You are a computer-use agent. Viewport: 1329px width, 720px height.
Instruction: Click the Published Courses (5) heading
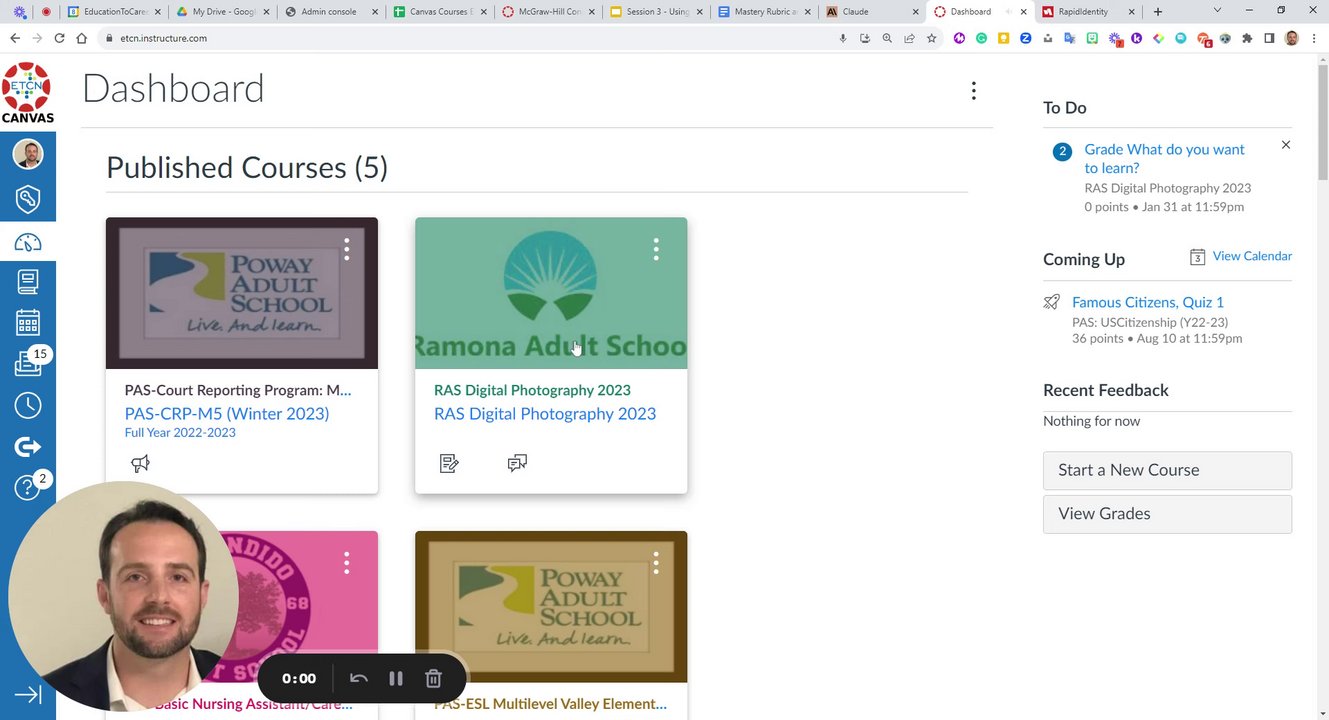[x=247, y=167]
